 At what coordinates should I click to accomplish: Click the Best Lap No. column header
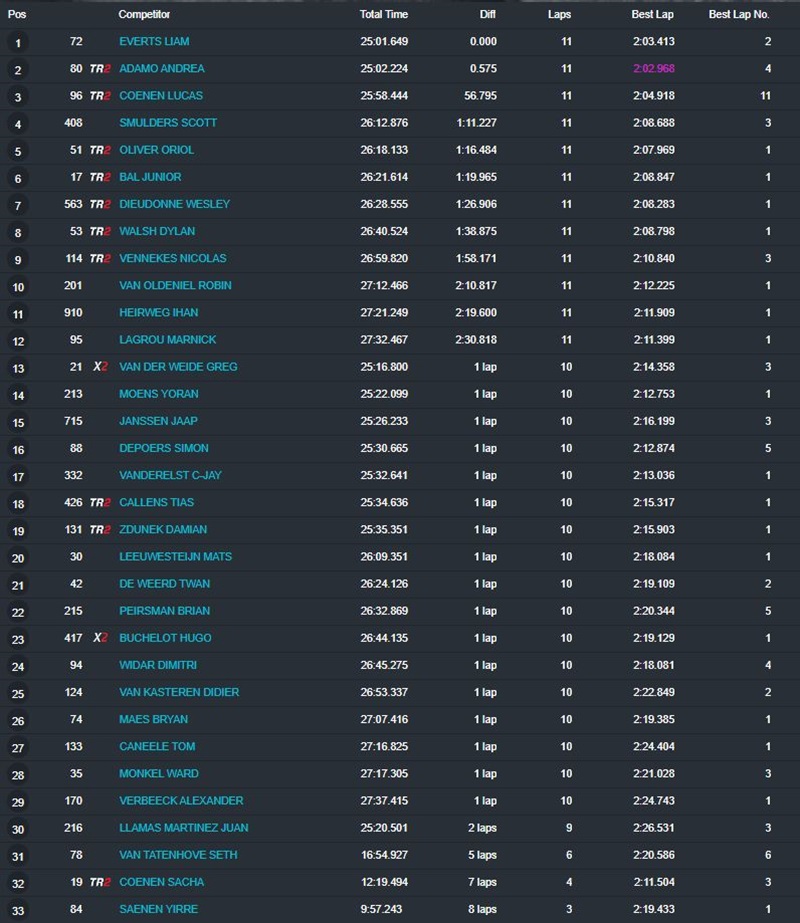[x=739, y=15]
